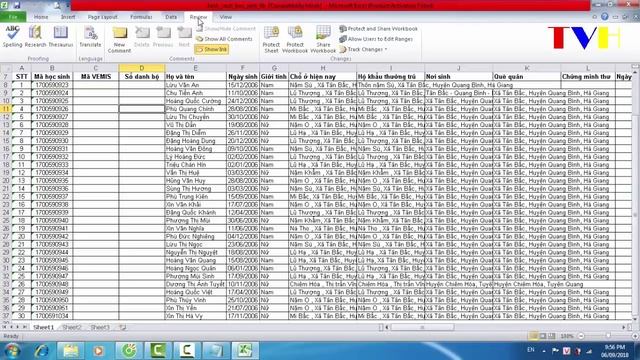Select column A header
Viewport: 640px width, 360px height.
22,68
